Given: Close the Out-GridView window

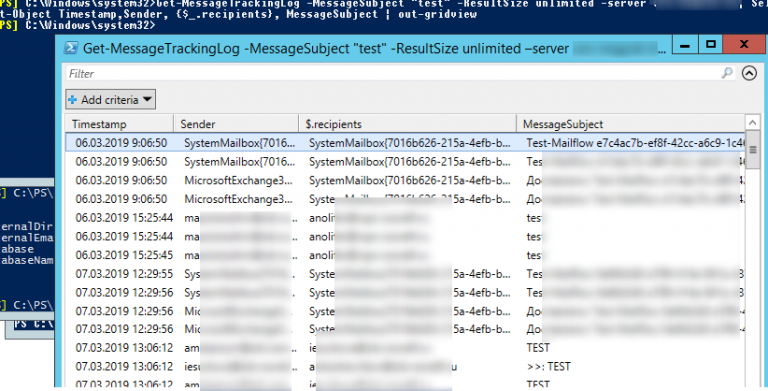Looking at the screenshot, I should tap(744, 45).
